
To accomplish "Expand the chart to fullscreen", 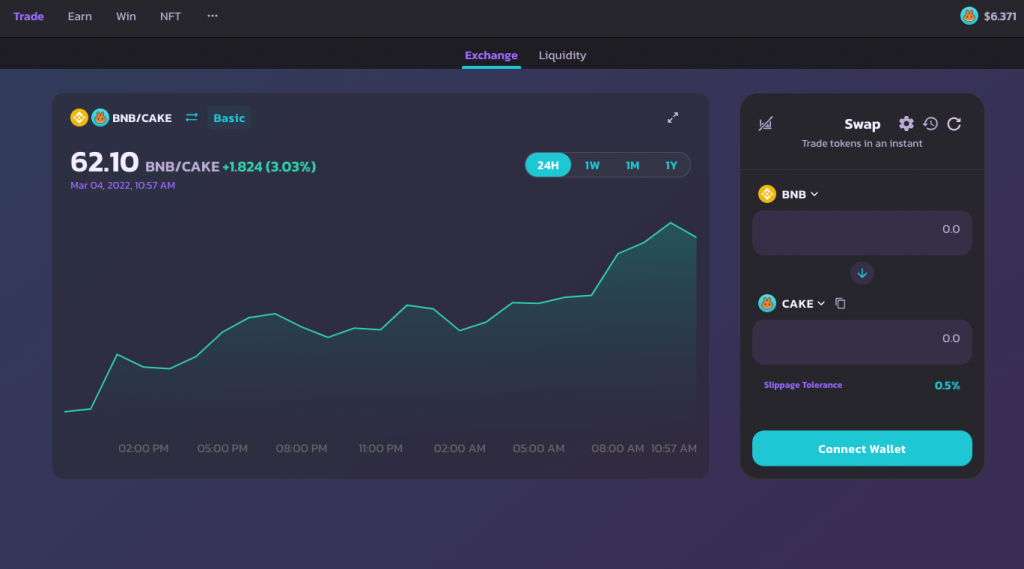I will [x=673, y=118].
